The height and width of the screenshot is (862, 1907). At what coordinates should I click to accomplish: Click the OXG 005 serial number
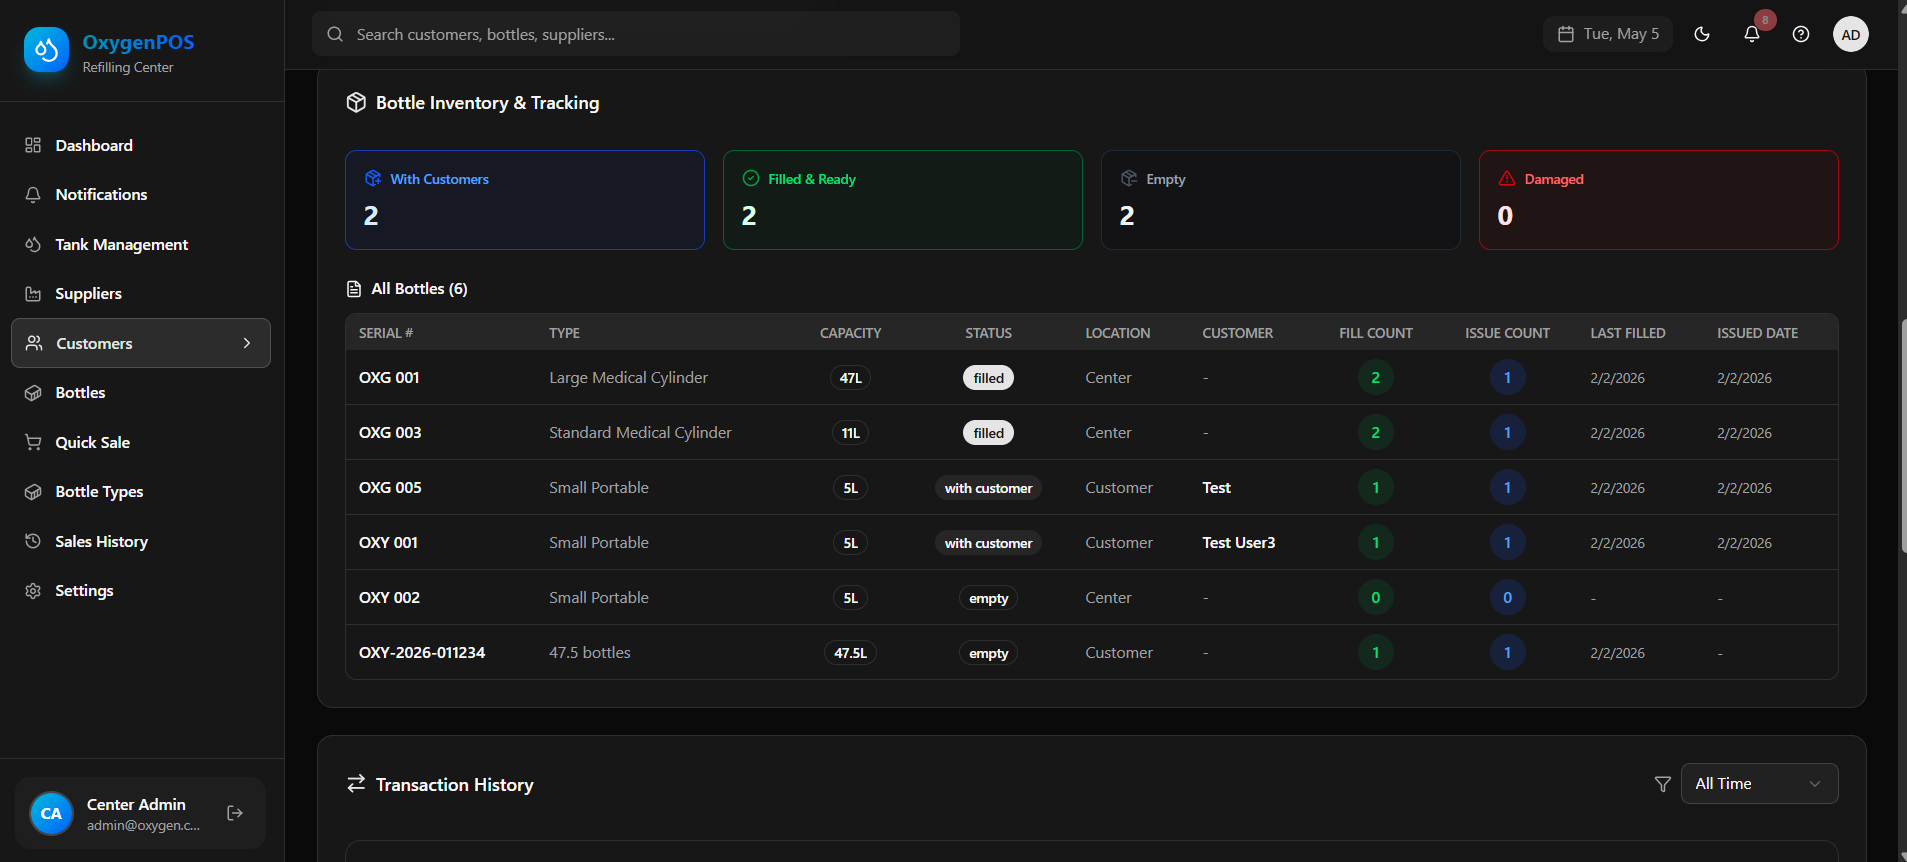coord(390,487)
